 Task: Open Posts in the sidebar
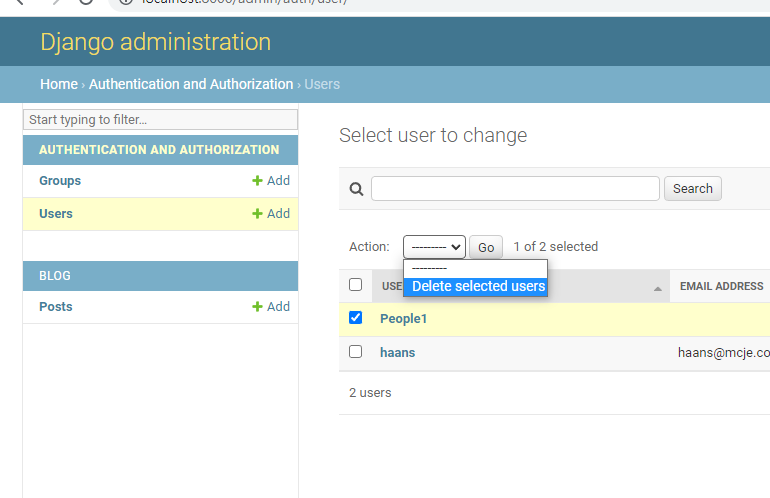56,306
